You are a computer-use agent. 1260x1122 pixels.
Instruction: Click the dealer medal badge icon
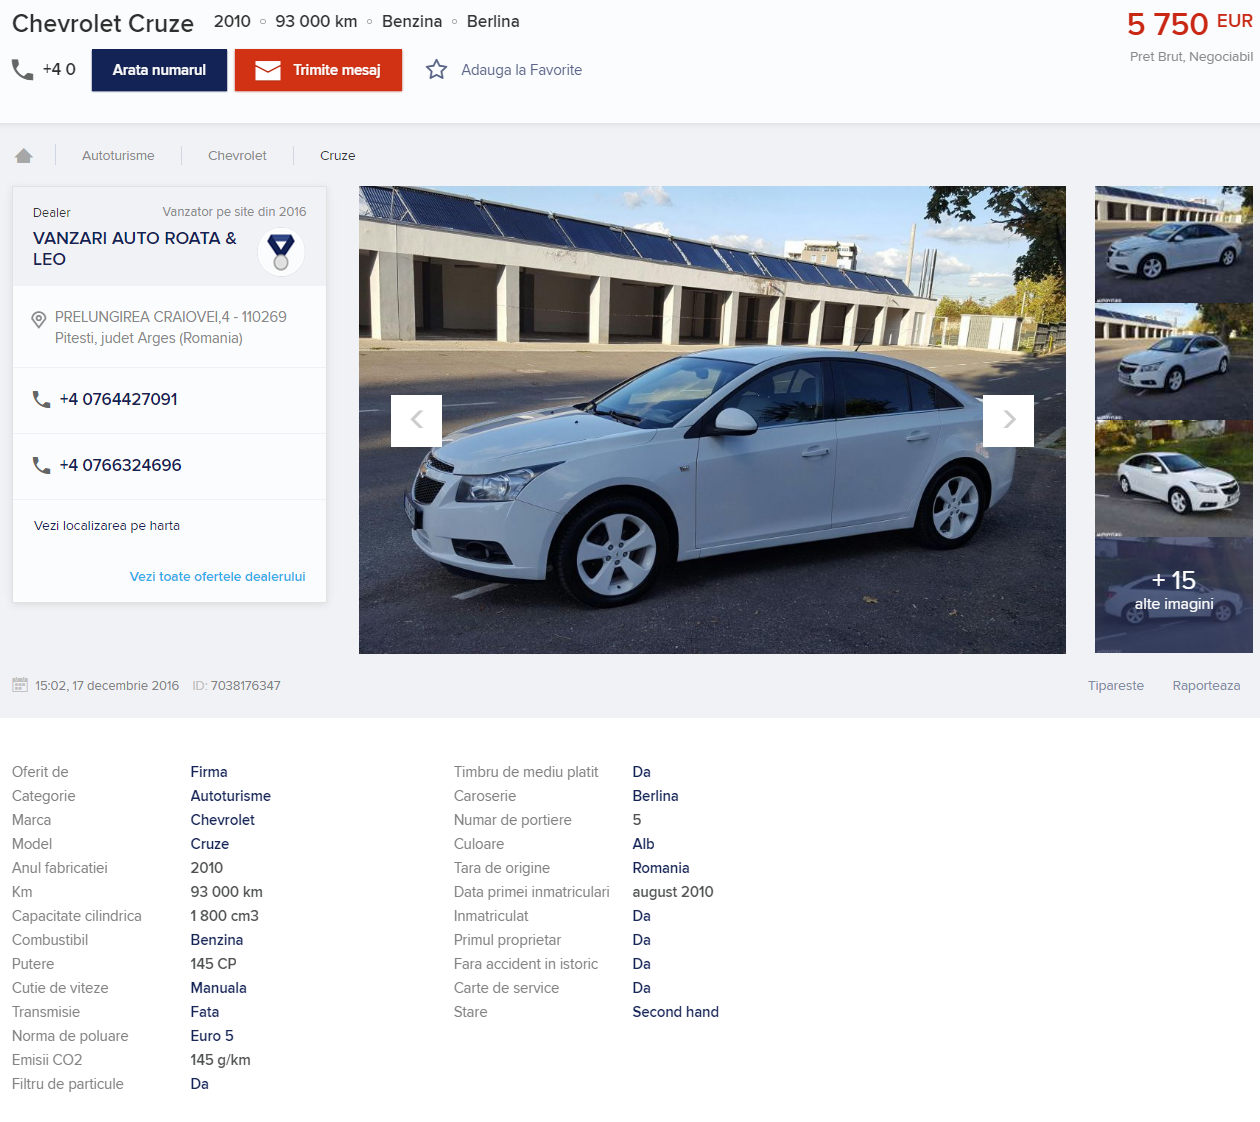[281, 251]
